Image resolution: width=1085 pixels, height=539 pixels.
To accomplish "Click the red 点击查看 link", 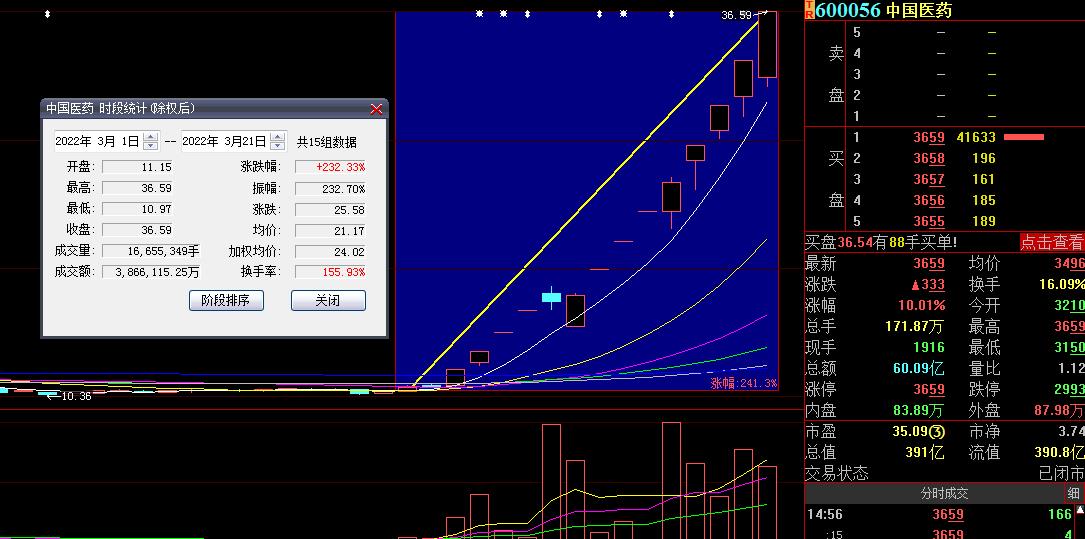I will [x=1051, y=242].
